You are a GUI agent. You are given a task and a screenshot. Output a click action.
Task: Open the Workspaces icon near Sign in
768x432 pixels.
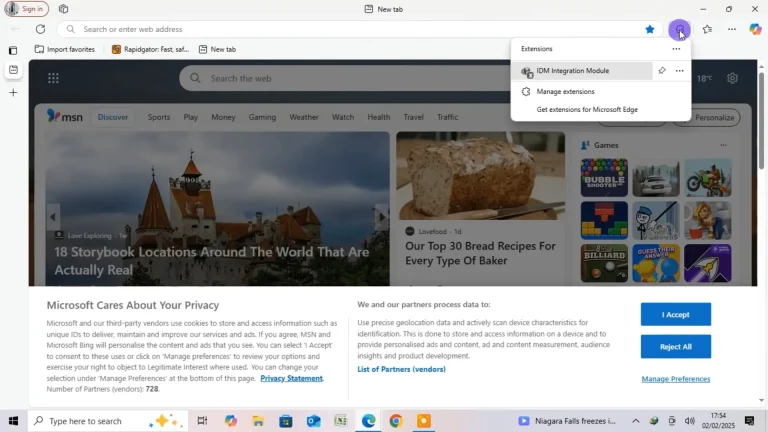(63, 9)
